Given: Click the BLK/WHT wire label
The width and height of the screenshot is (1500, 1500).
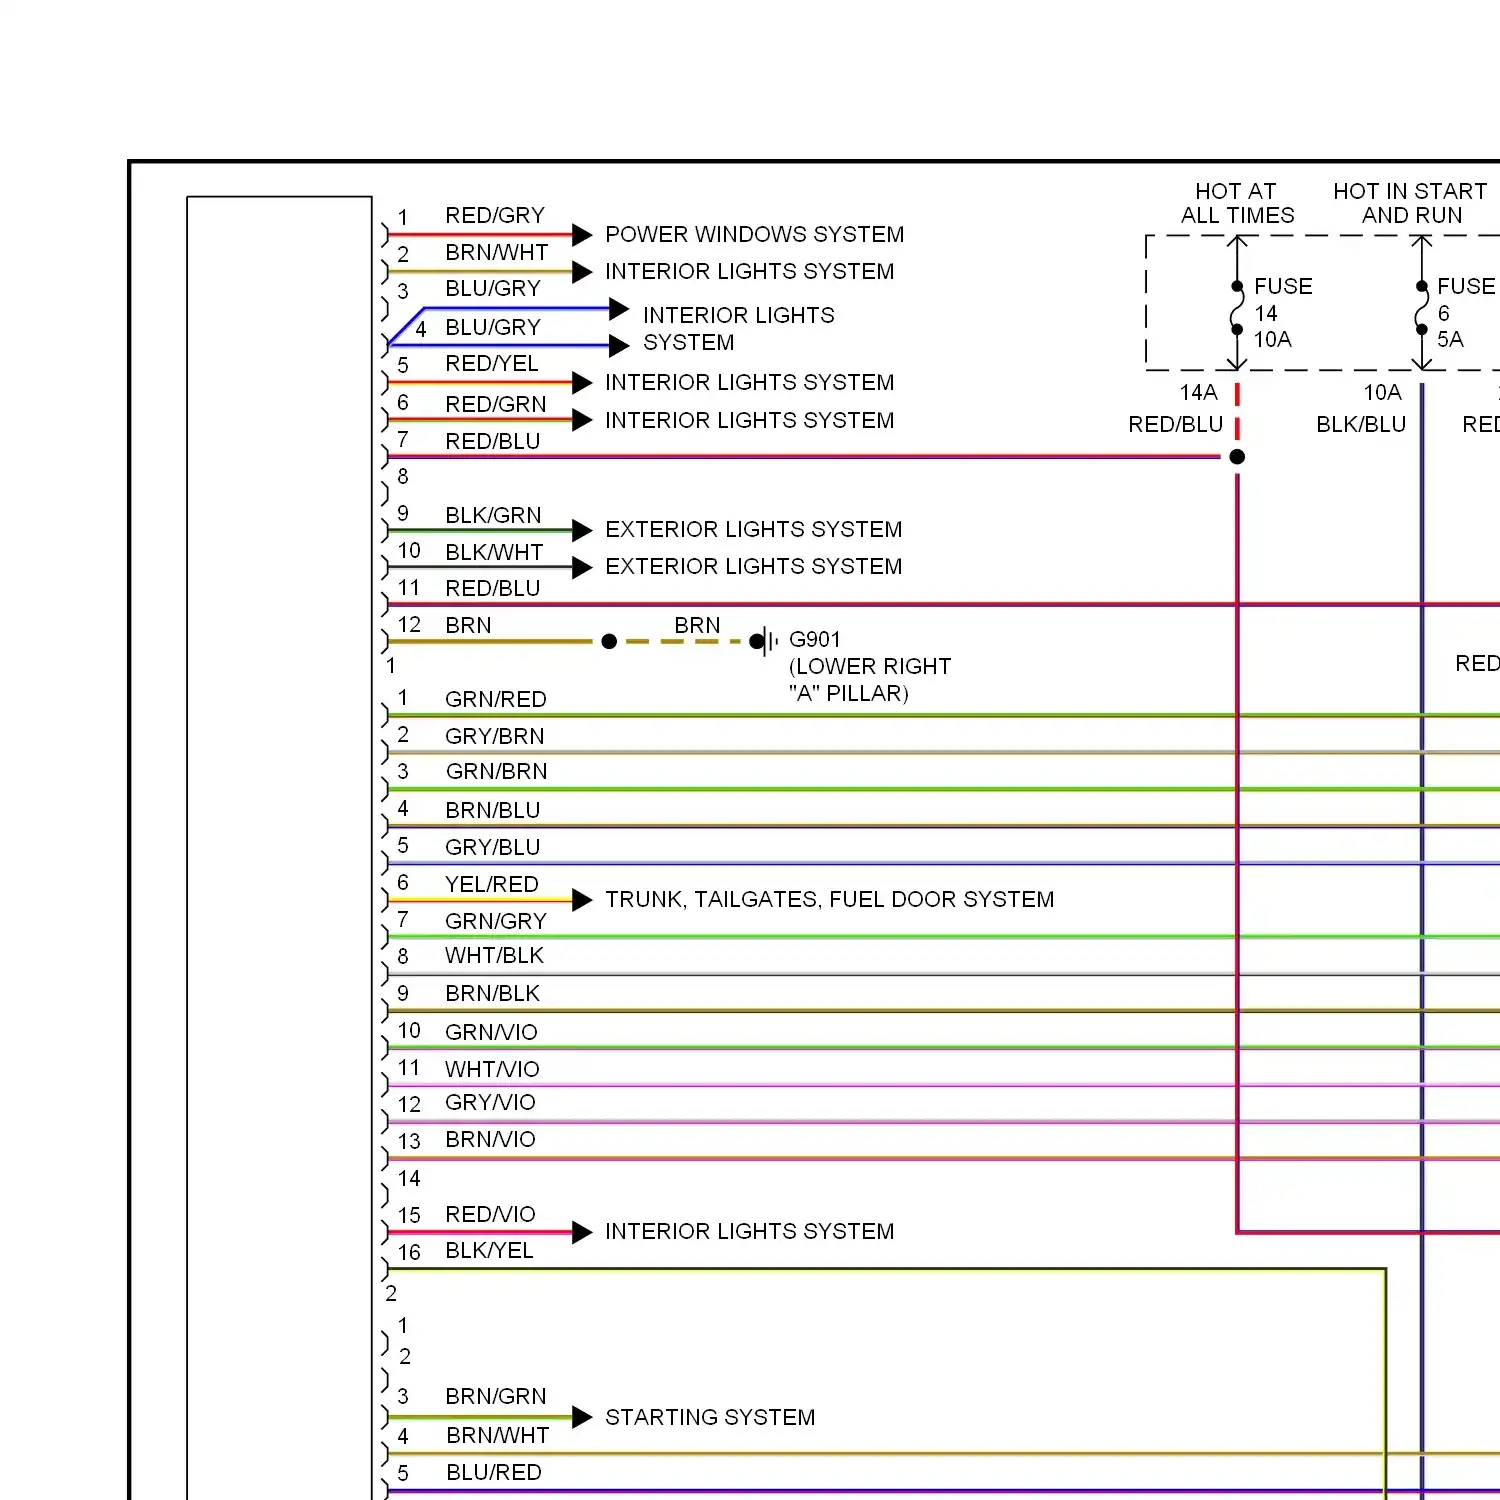Looking at the screenshot, I should pos(494,552).
